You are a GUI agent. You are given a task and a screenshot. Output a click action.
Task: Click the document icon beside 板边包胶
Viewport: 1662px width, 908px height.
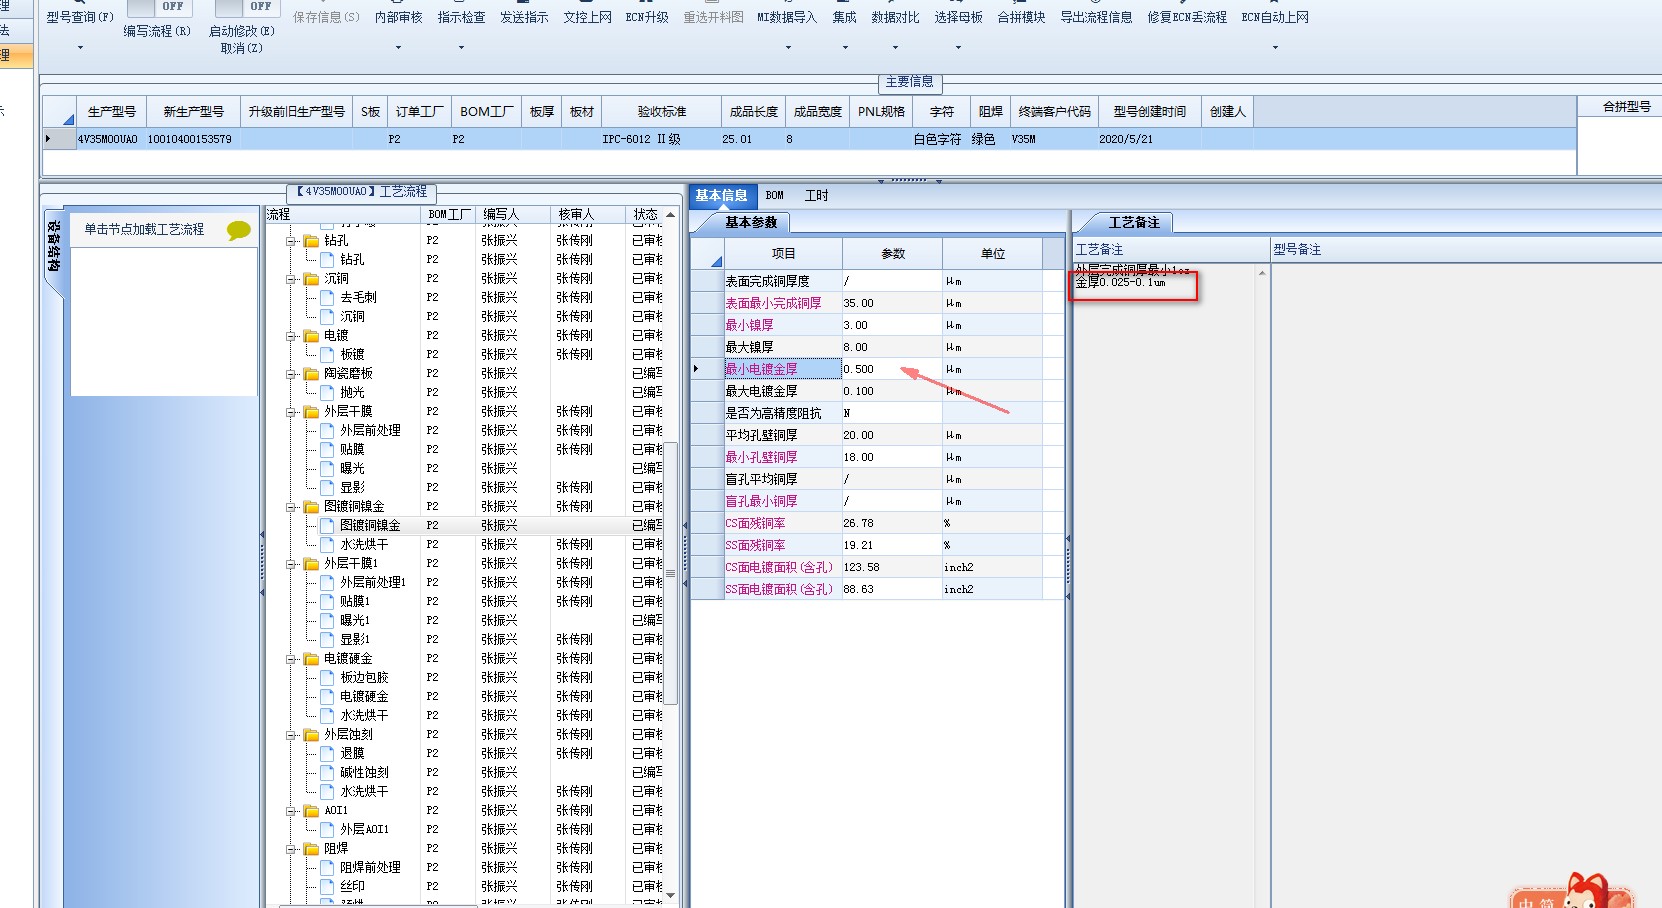327,678
